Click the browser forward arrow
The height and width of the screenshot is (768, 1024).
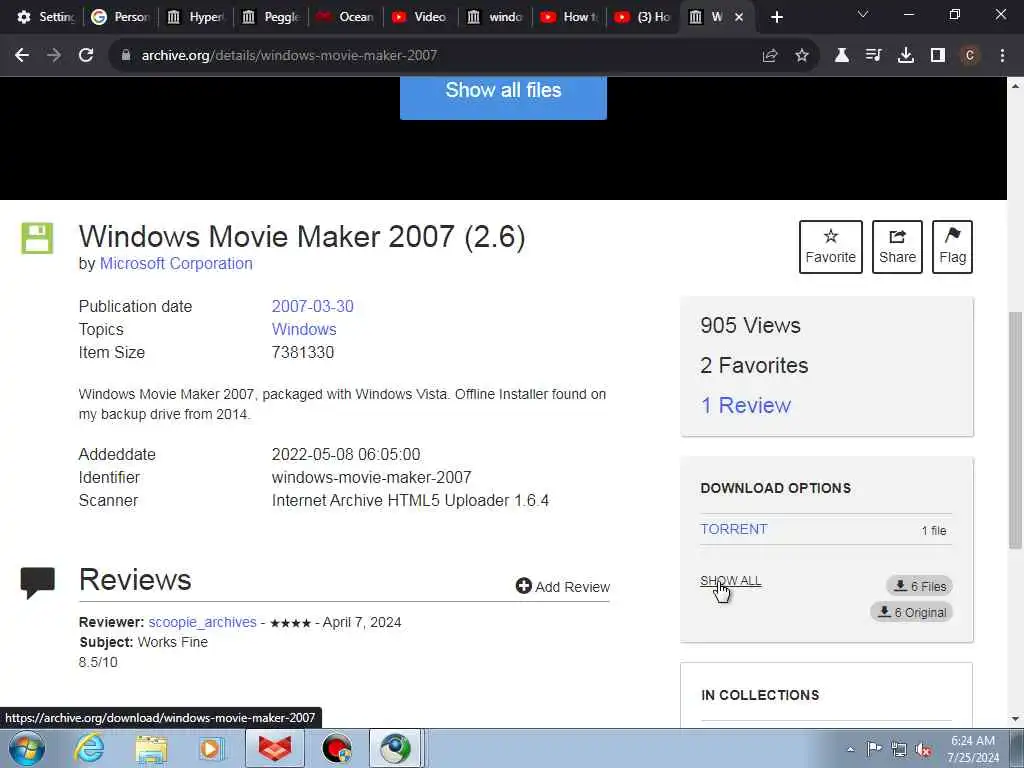(x=54, y=56)
